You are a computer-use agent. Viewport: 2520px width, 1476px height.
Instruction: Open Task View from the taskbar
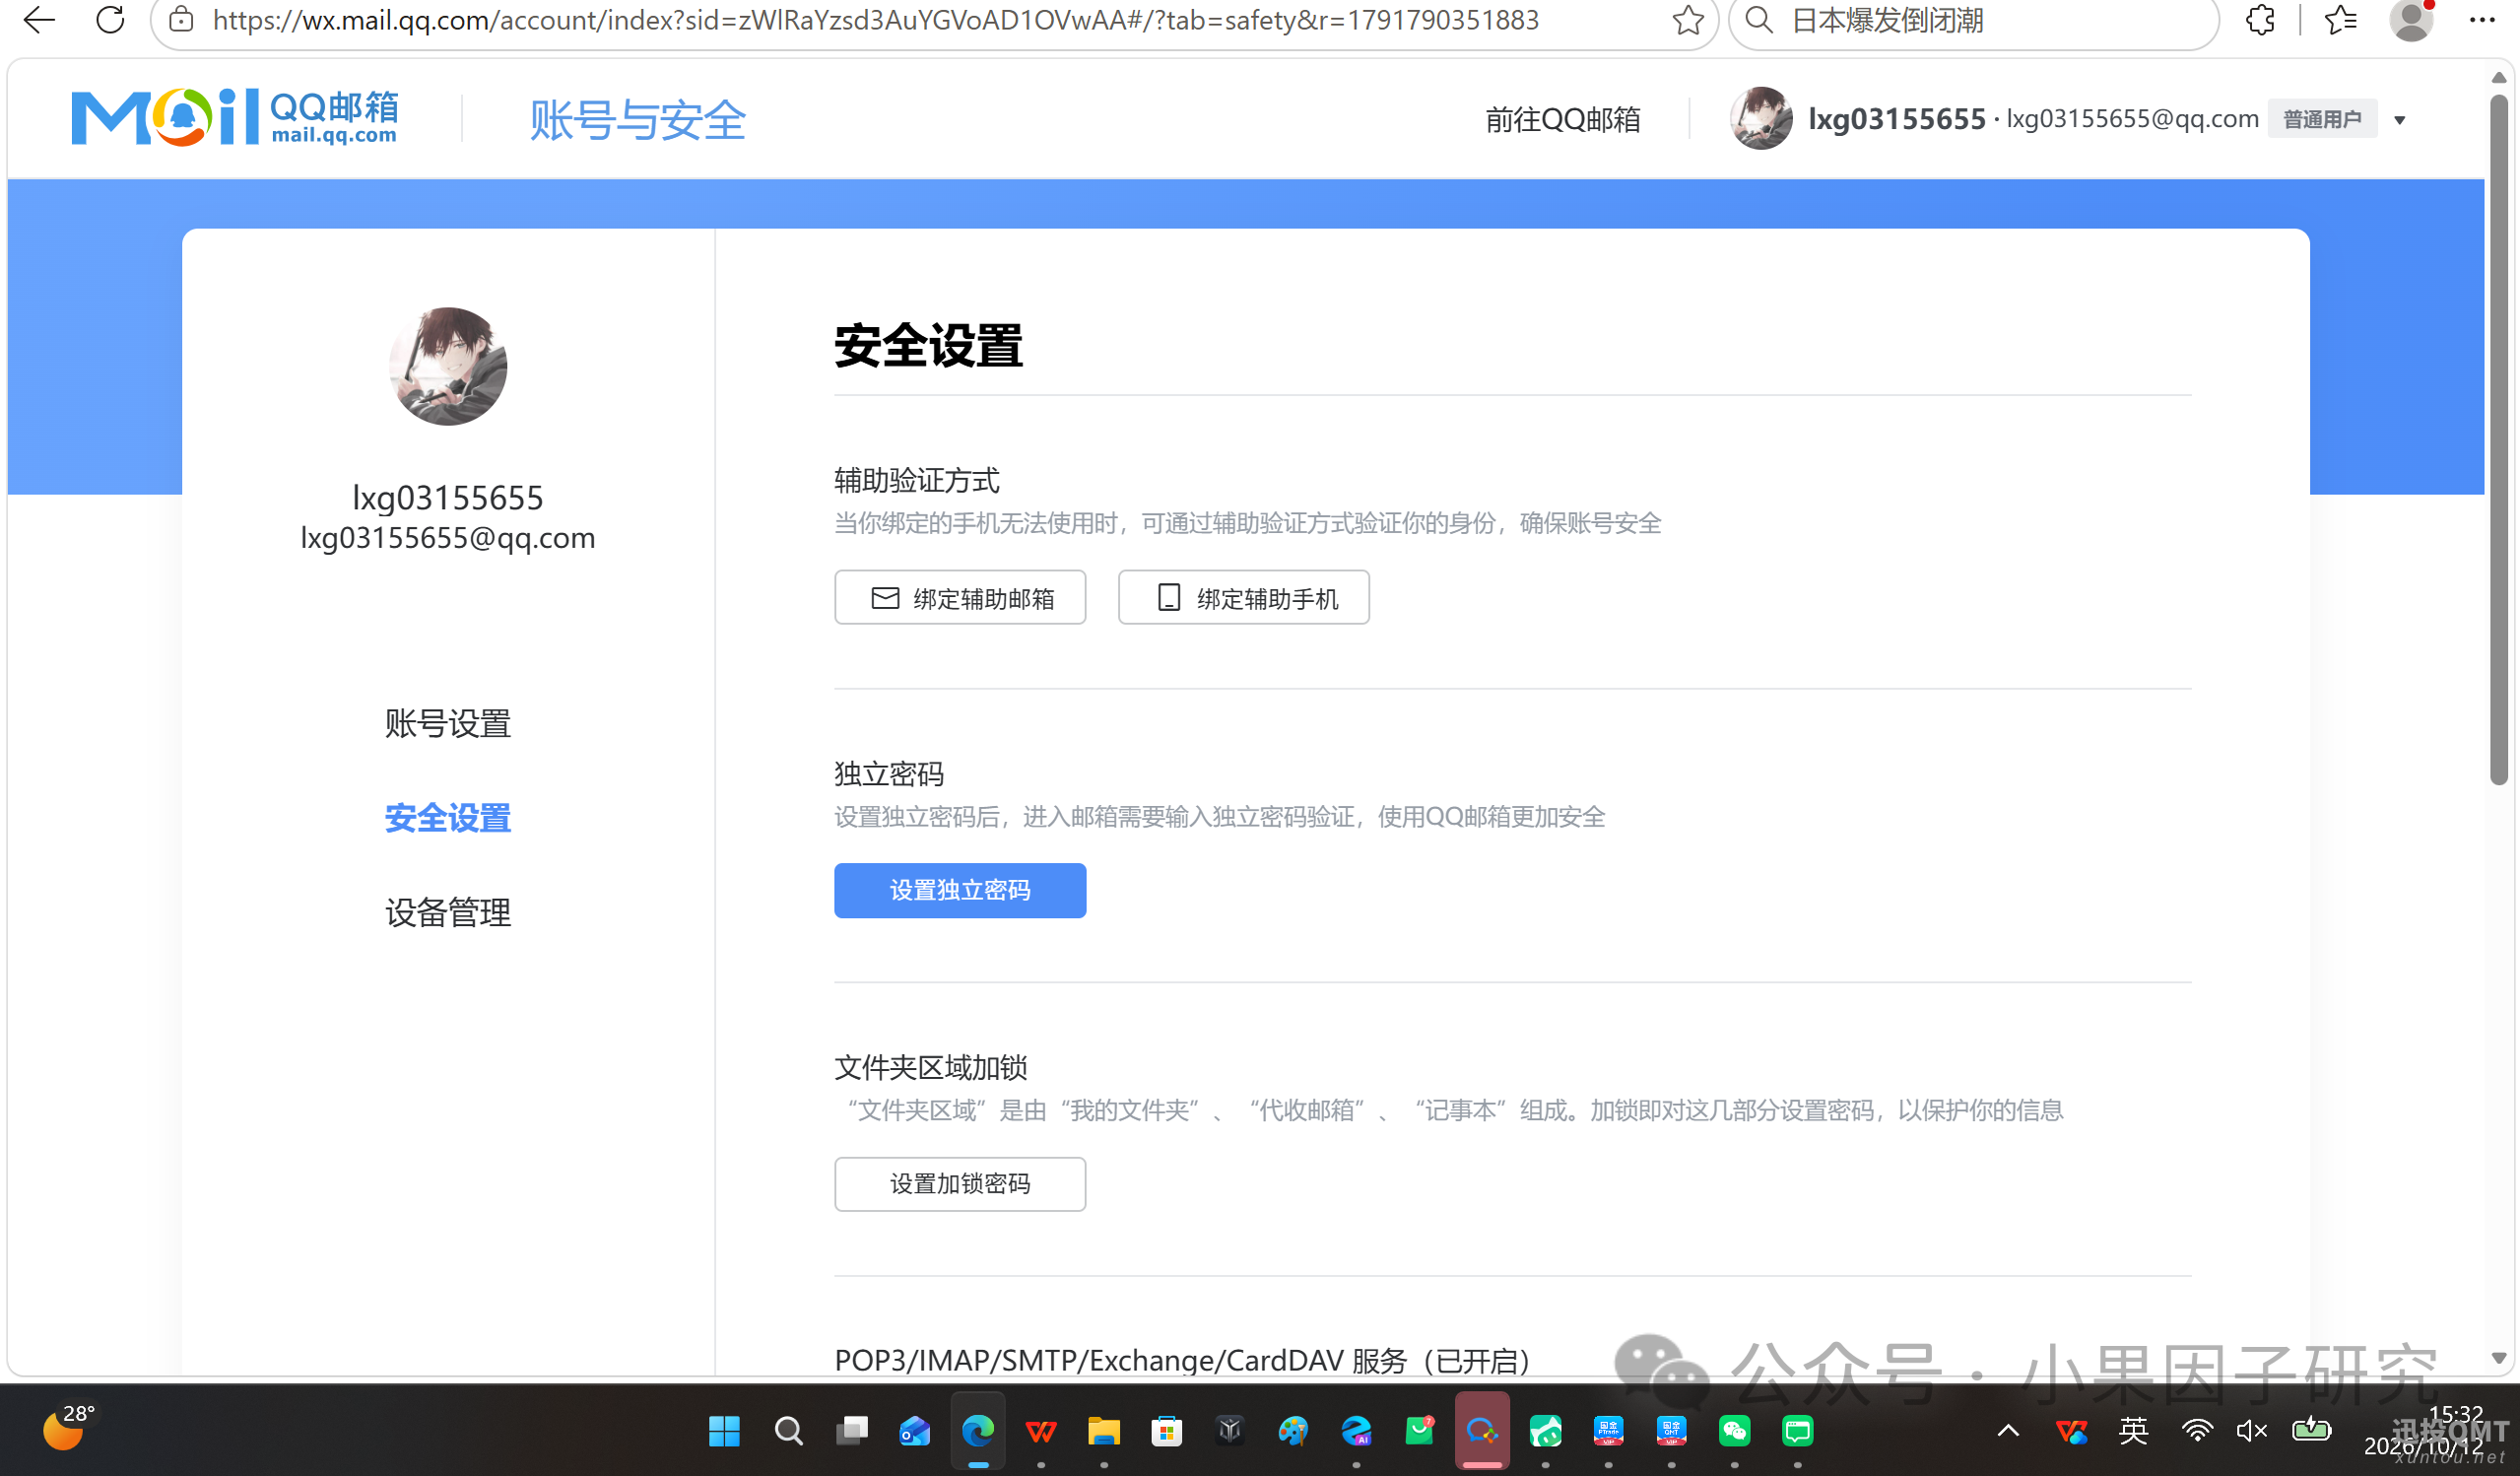click(851, 1431)
